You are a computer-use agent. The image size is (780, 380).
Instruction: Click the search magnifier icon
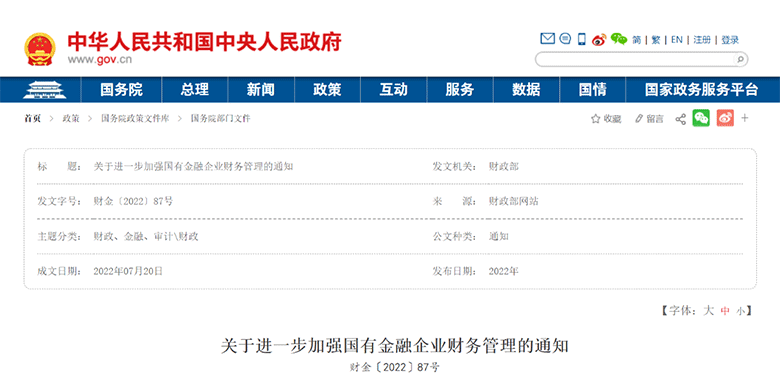click(740, 60)
